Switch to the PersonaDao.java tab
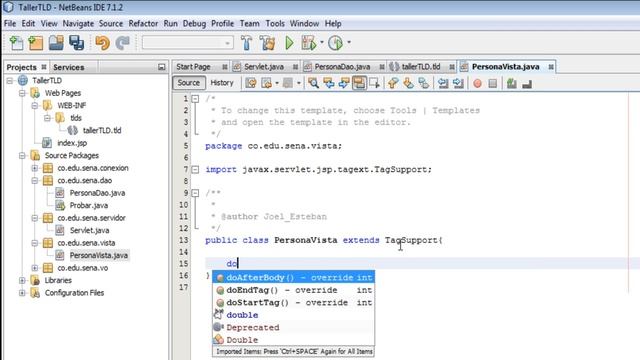The height and width of the screenshot is (360, 640). click(x=342, y=67)
